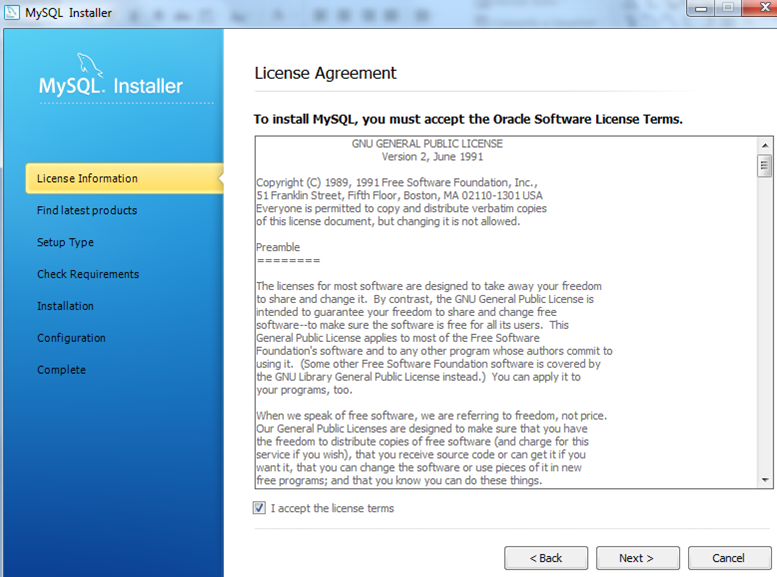The width and height of the screenshot is (777, 577).
Task: Click the Next button
Action: pyautogui.click(x=637, y=558)
